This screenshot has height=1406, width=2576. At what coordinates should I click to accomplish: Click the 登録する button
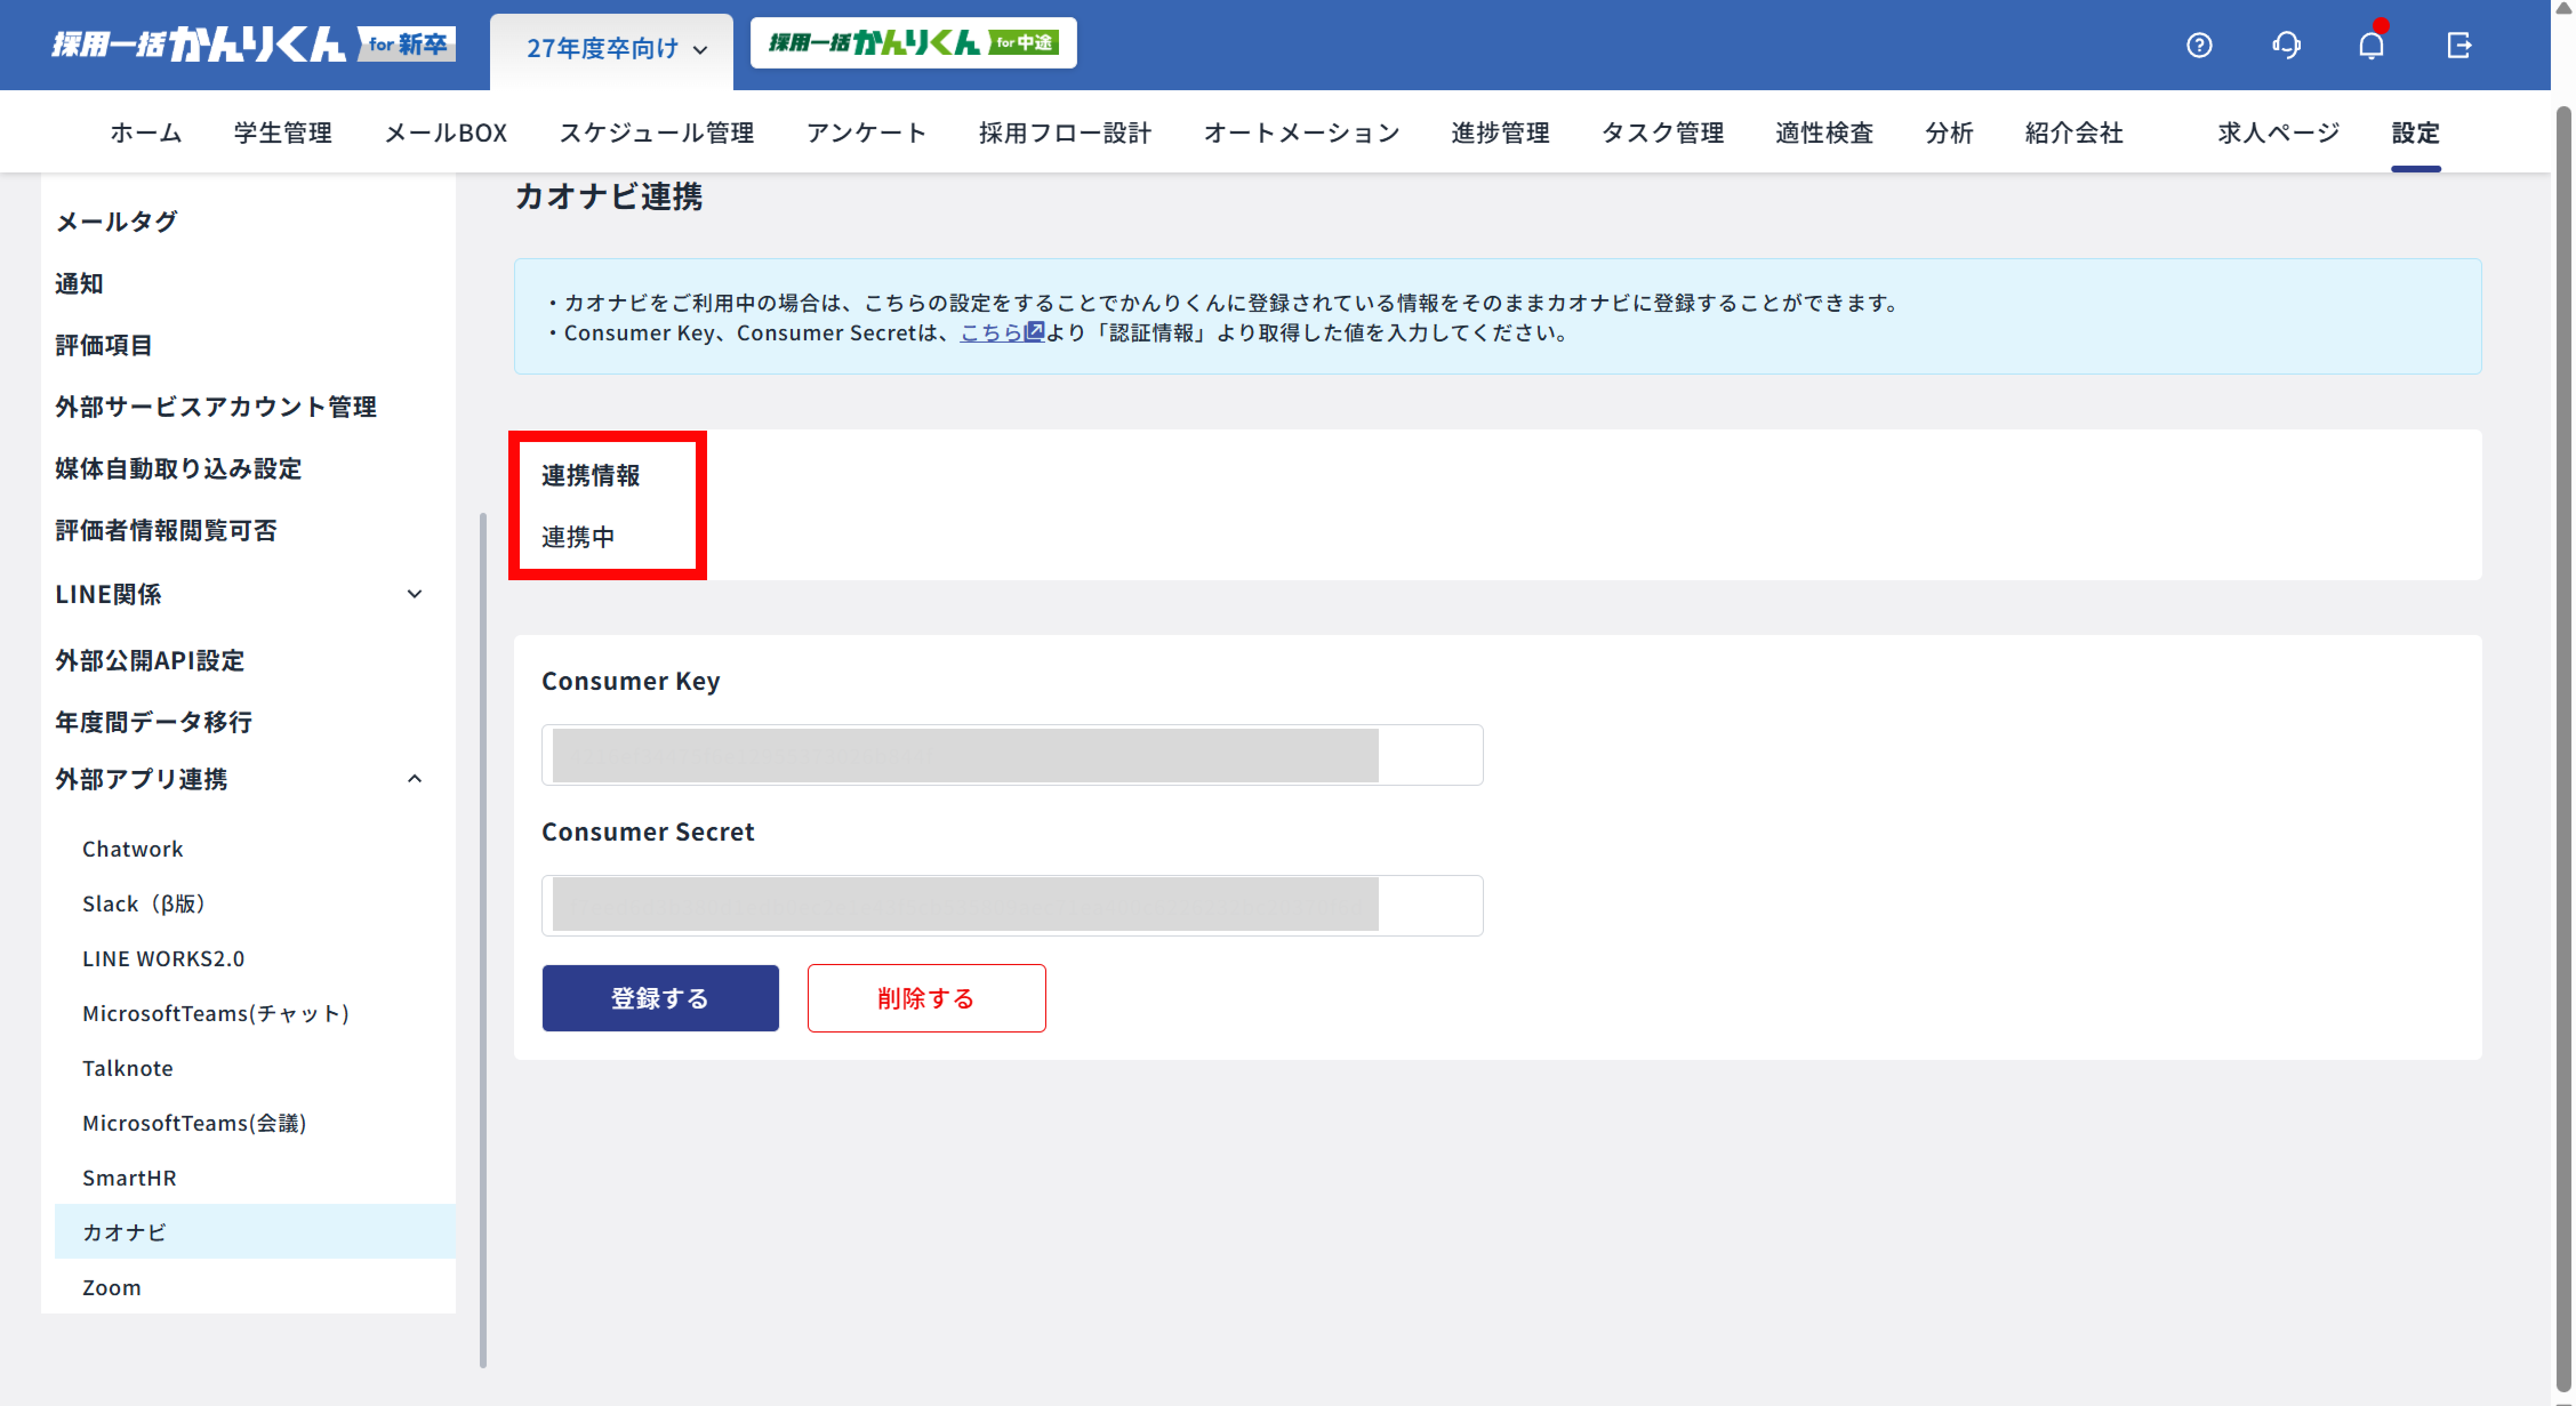660,997
